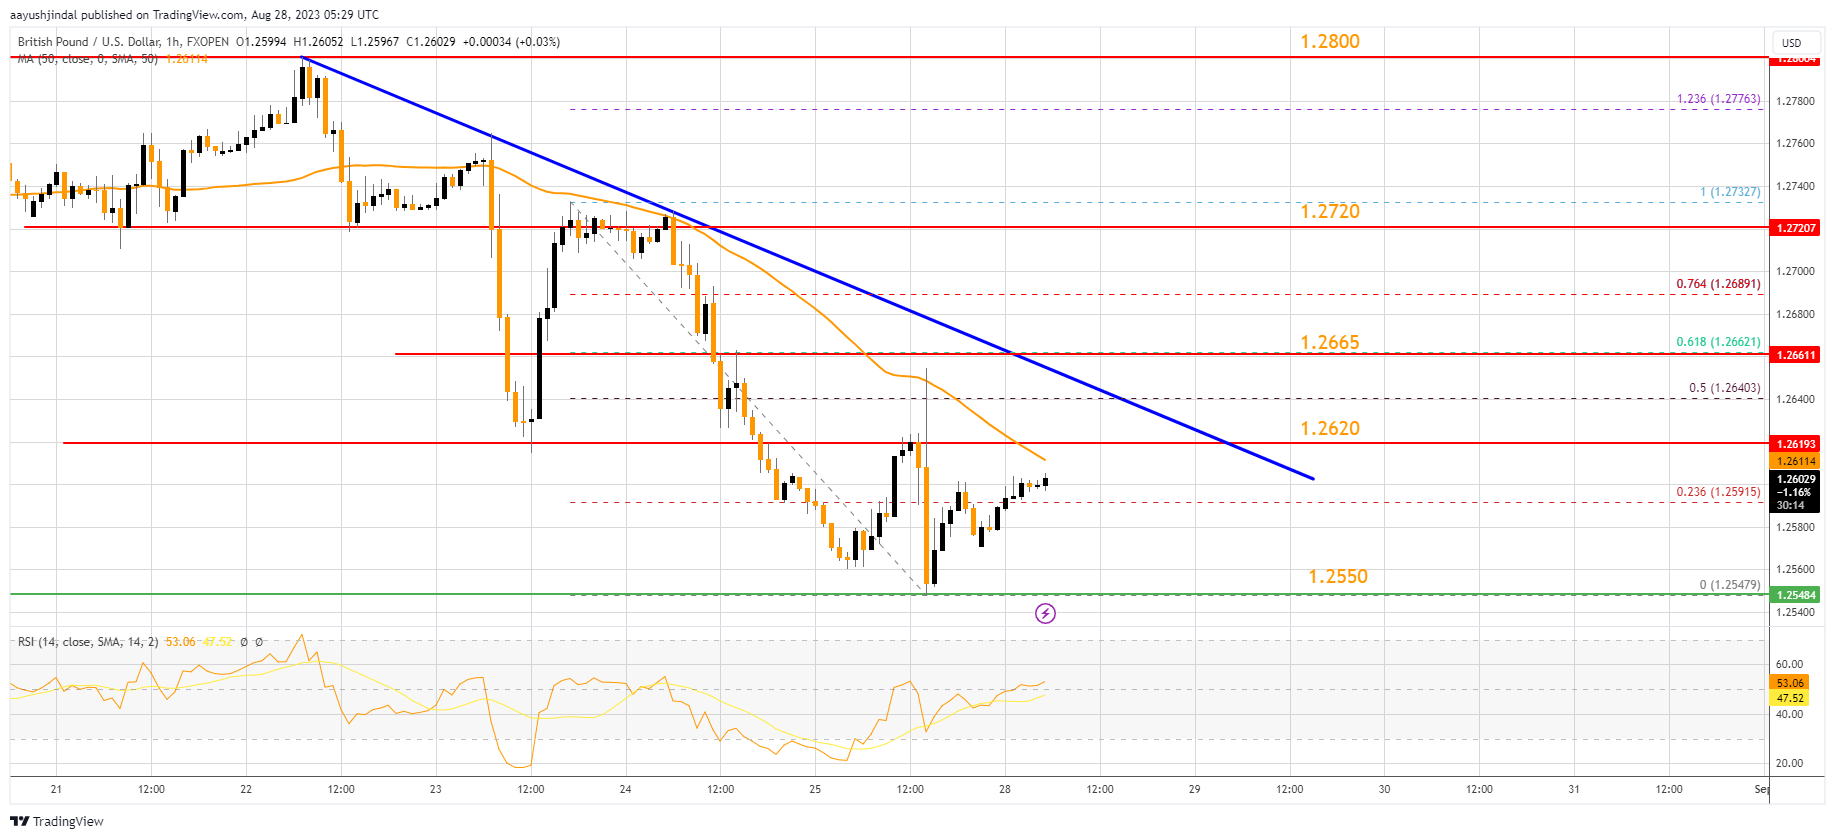Click date 25 on the time axis
Image resolution: width=1835 pixels, height=839 pixels.
815,789
